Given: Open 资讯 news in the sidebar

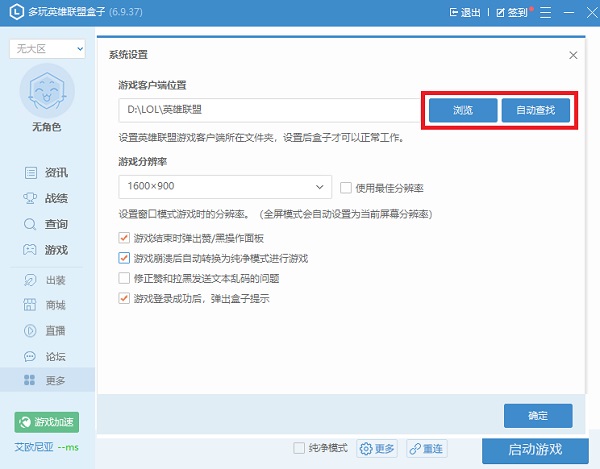Looking at the screenshot, I should (47, 173).
